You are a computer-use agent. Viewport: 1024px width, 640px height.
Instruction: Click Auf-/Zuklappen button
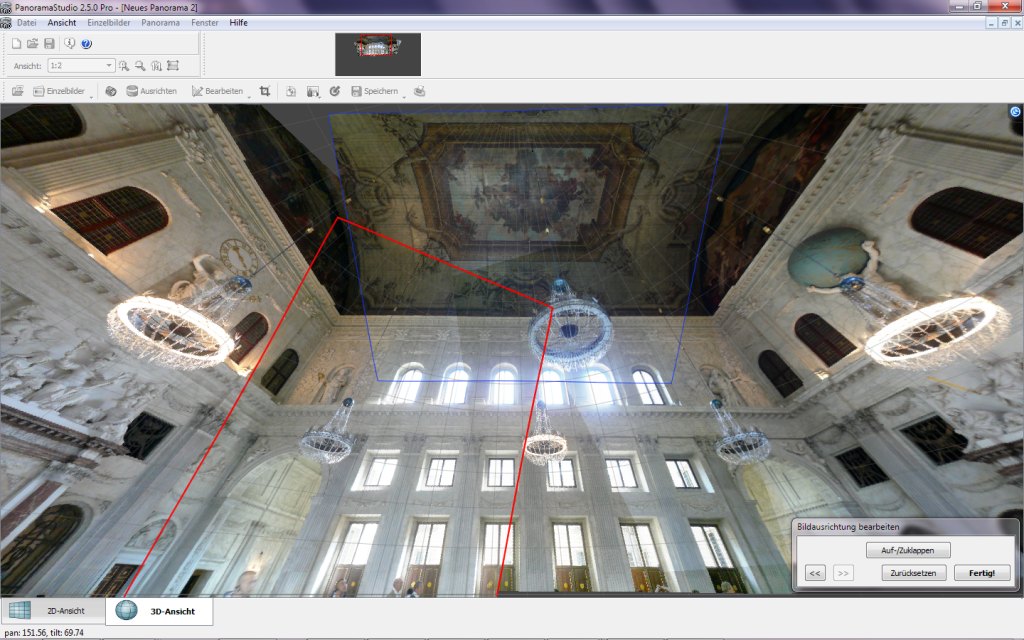[x=908, y=550]
